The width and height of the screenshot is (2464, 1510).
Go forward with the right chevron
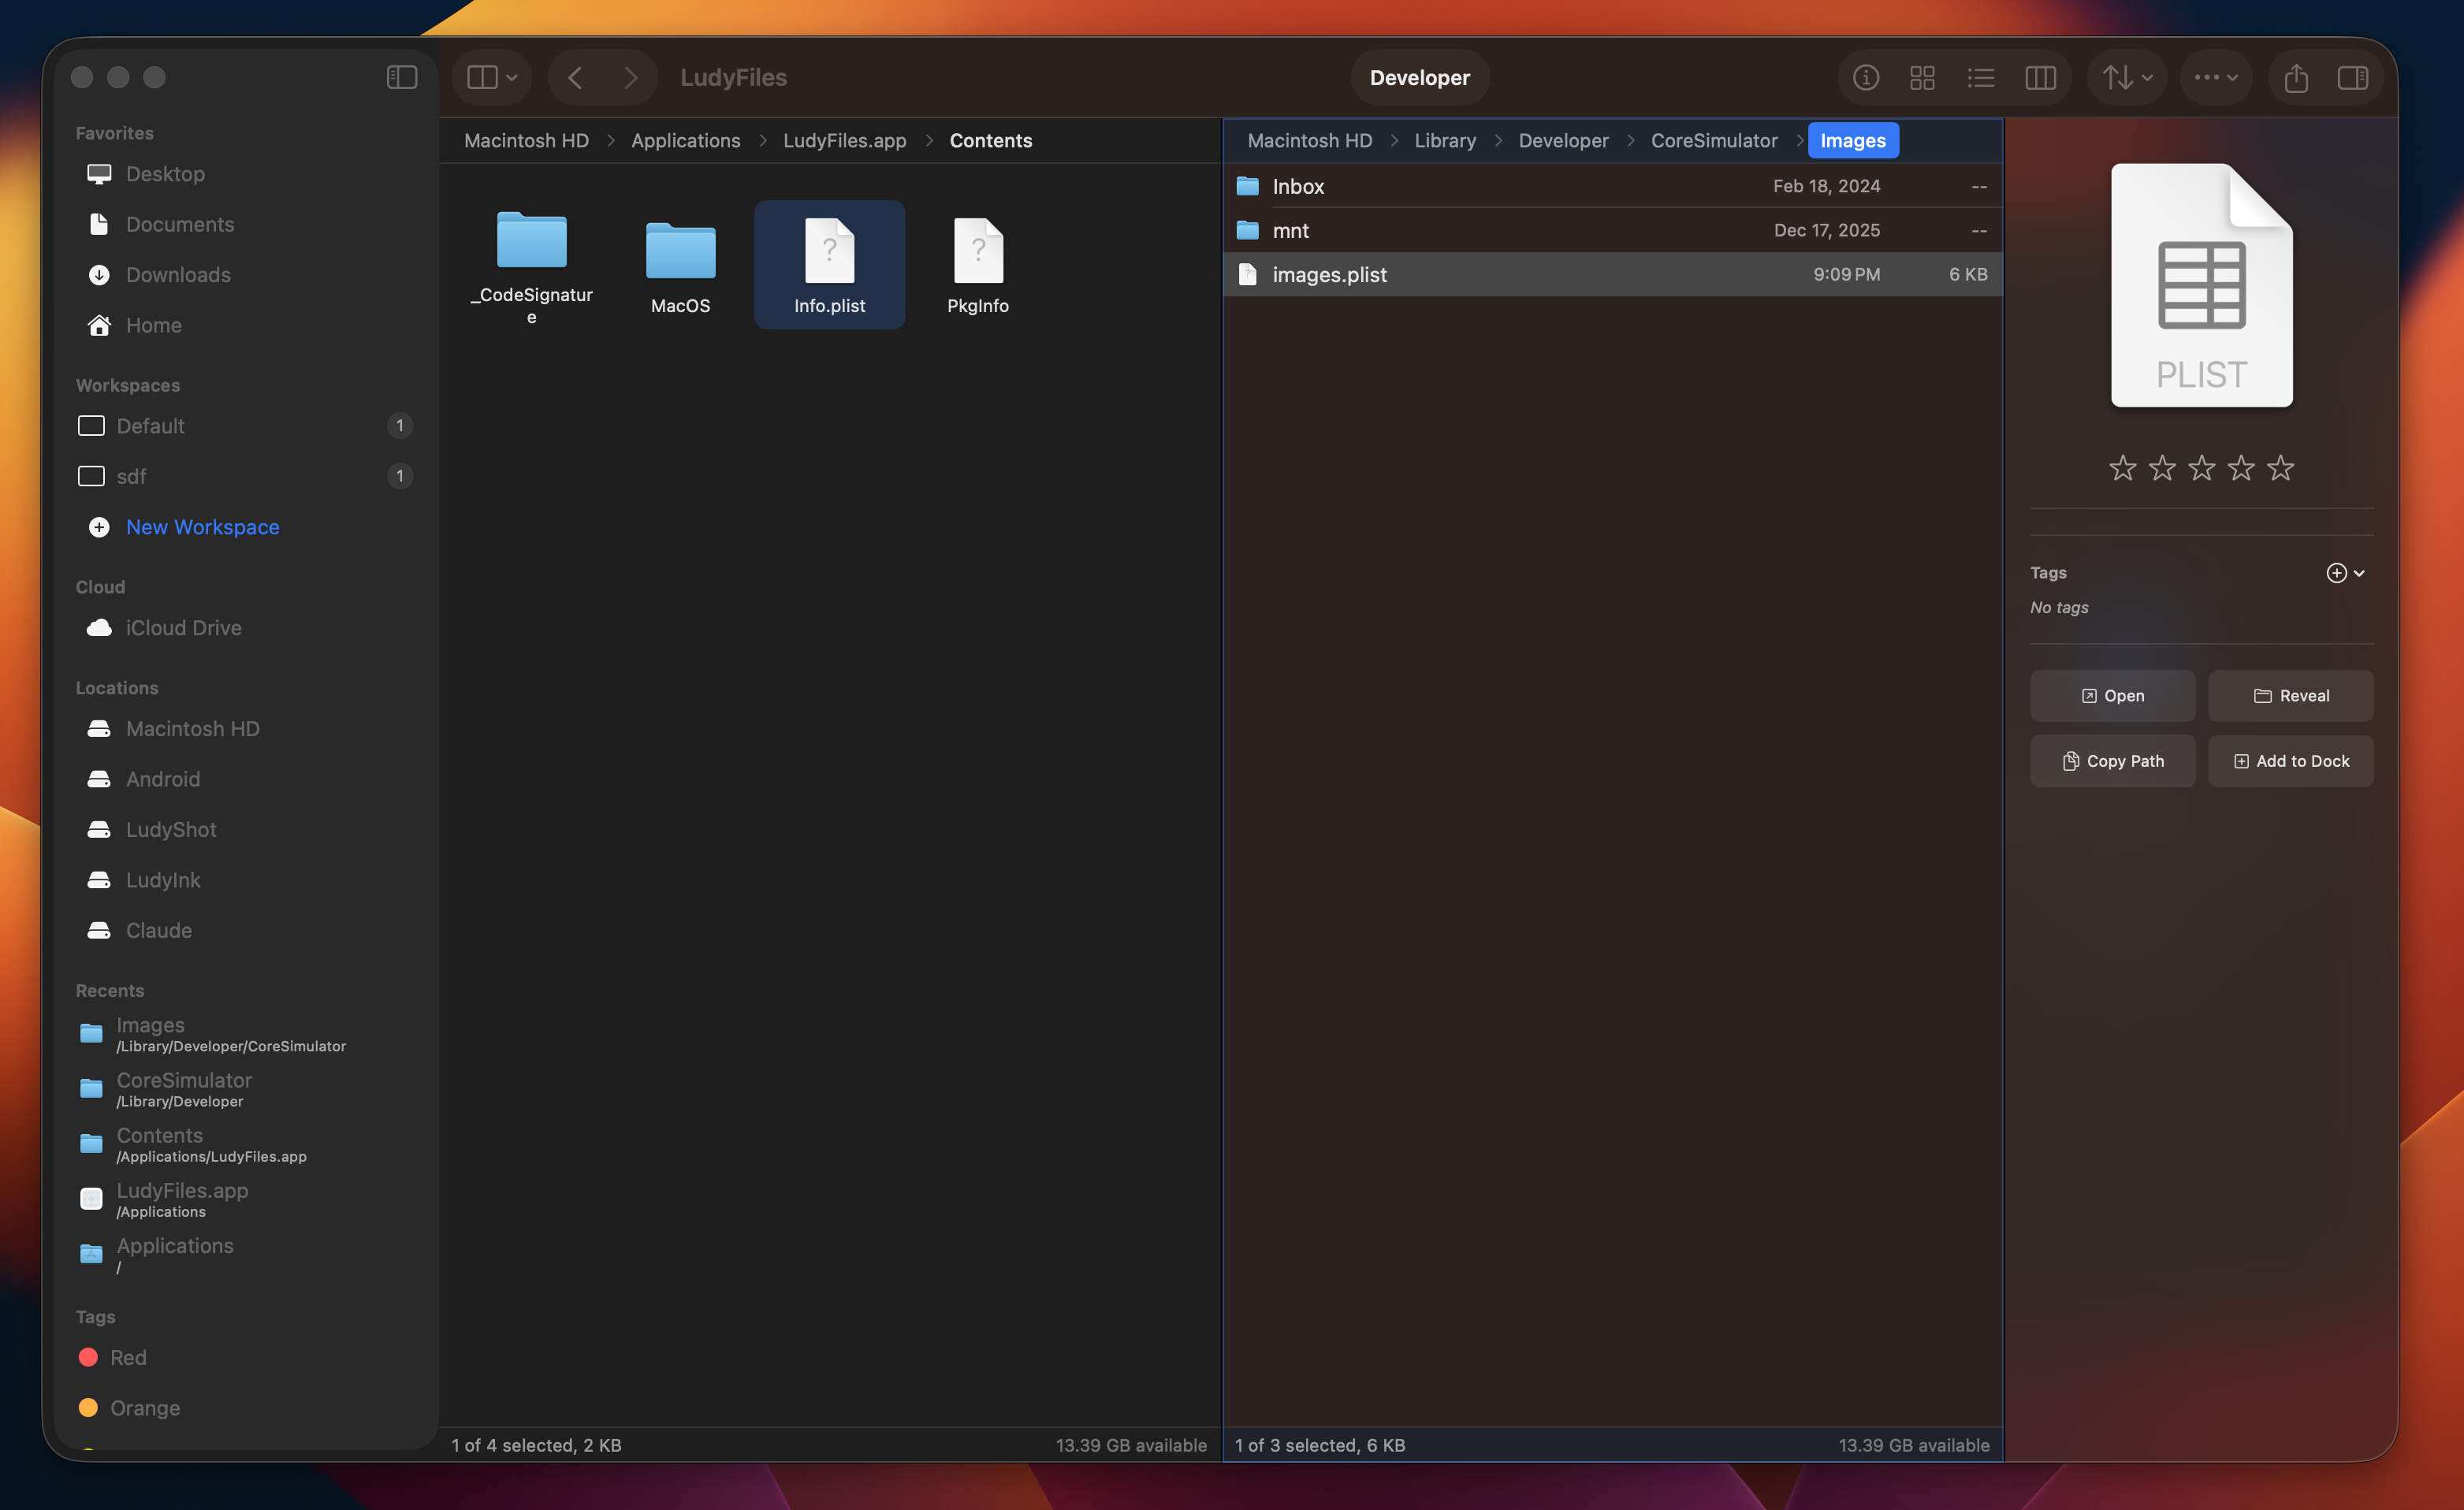pos(630,77)
